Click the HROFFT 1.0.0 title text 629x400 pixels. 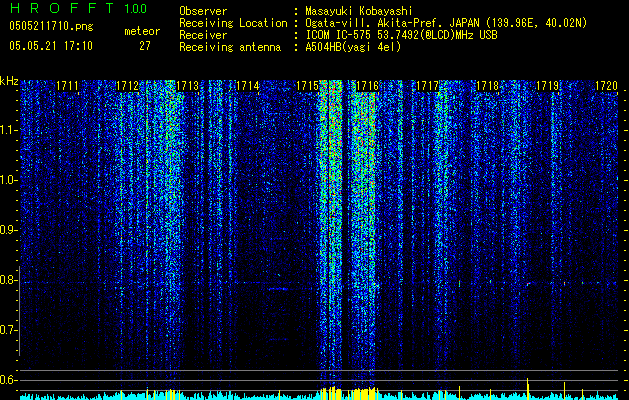point(78,8)
